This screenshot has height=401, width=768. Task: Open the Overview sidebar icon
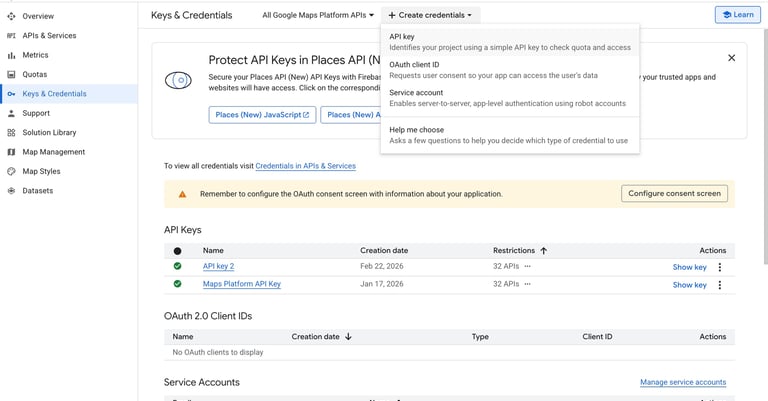pyautogui.click(x=11, y=16)
